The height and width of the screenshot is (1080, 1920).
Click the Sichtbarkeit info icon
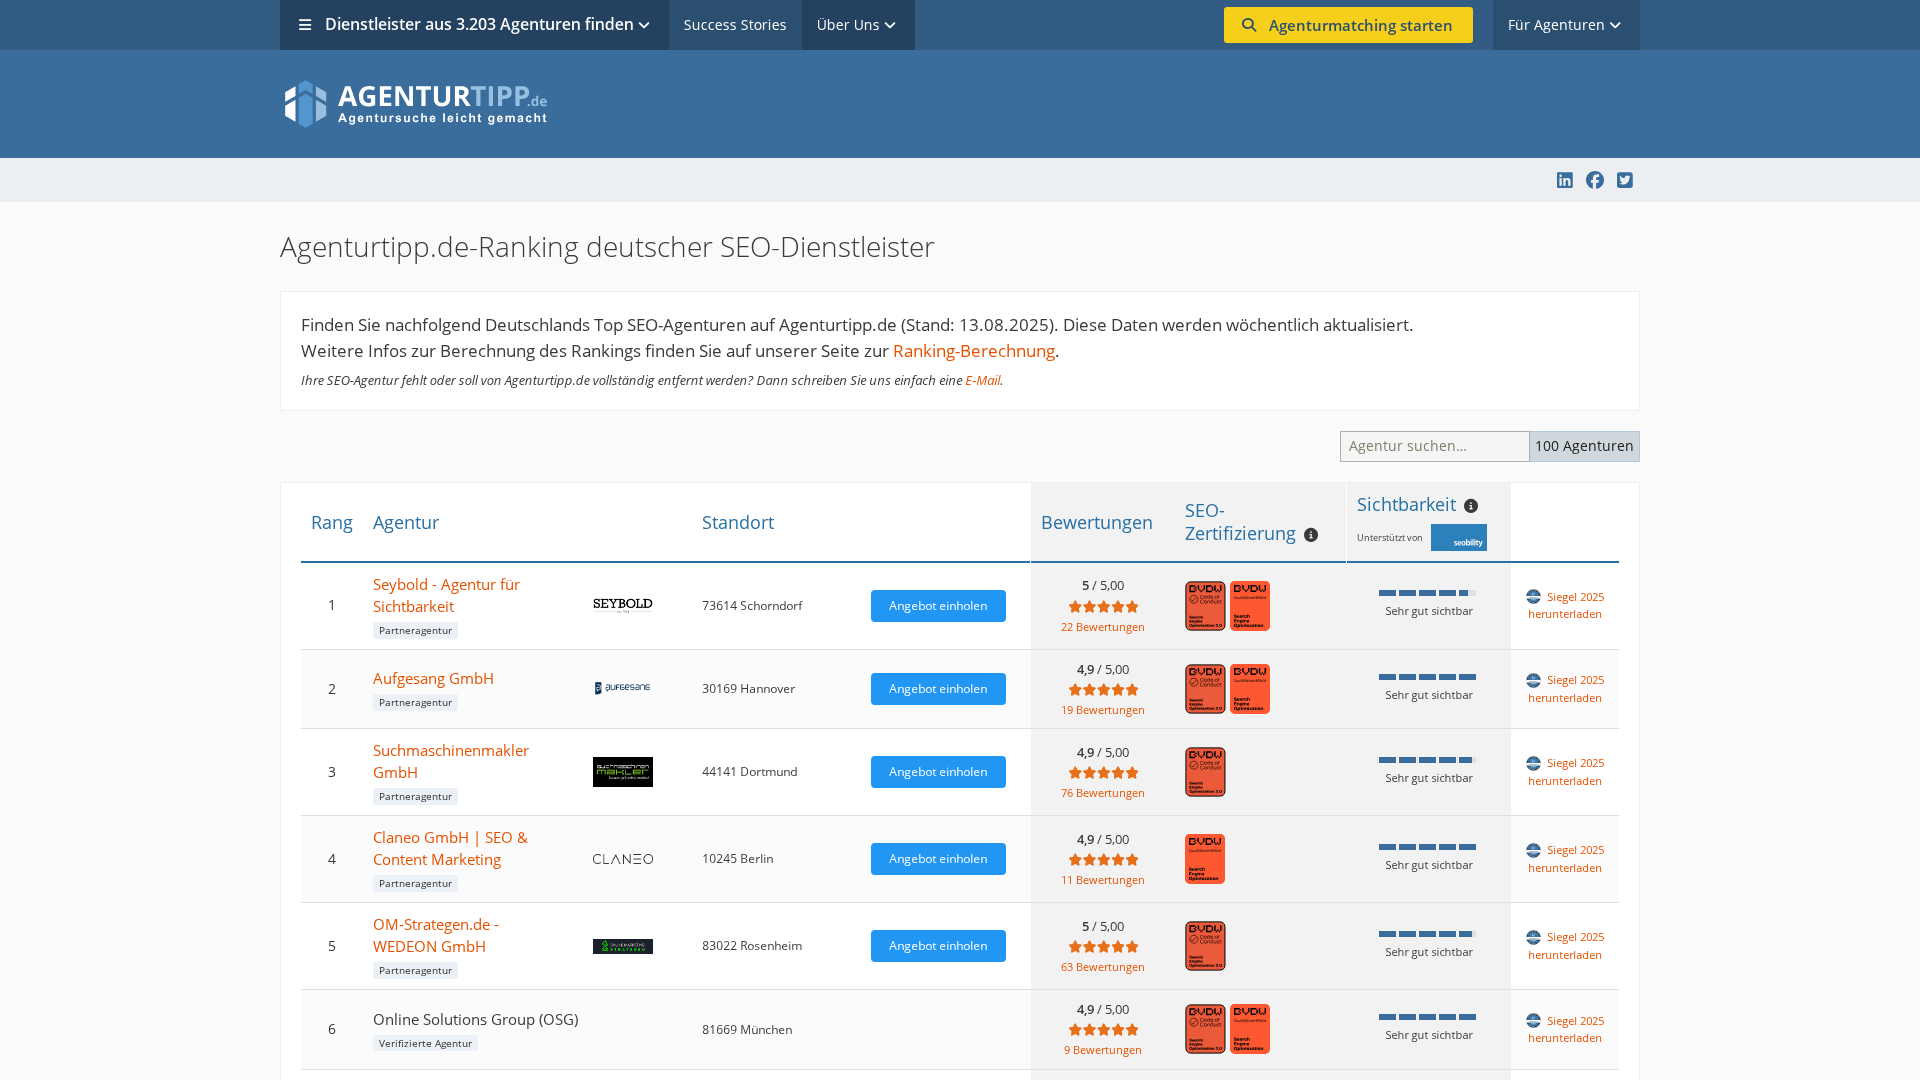click(1471, 506)
